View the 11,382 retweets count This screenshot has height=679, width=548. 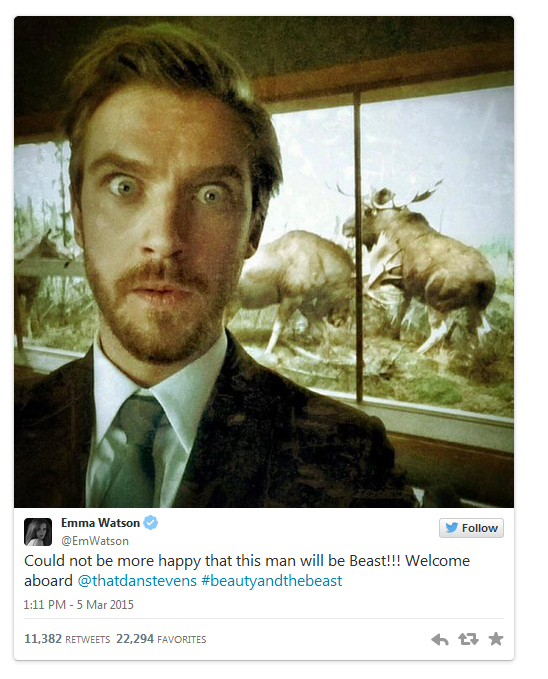(x=43, y=639)
